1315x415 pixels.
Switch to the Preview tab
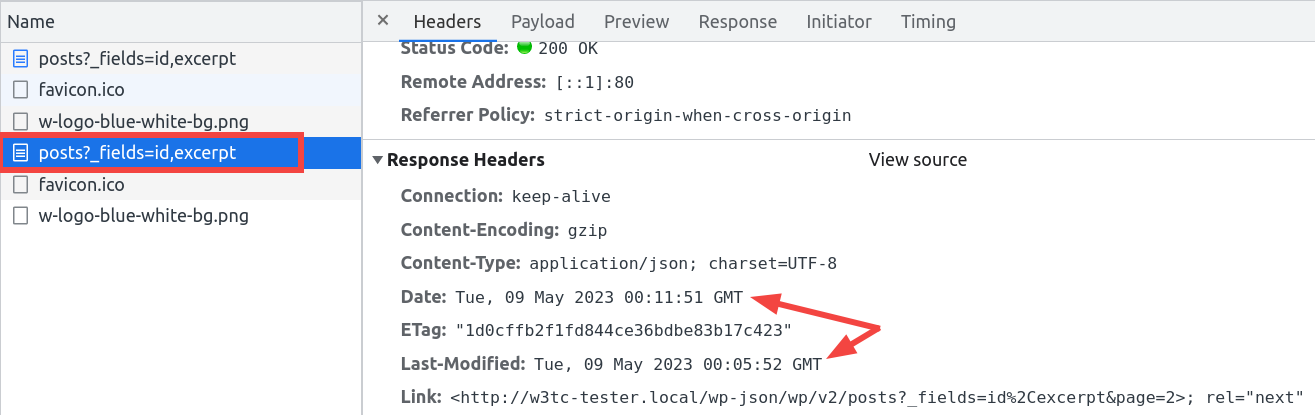[636, 21]
